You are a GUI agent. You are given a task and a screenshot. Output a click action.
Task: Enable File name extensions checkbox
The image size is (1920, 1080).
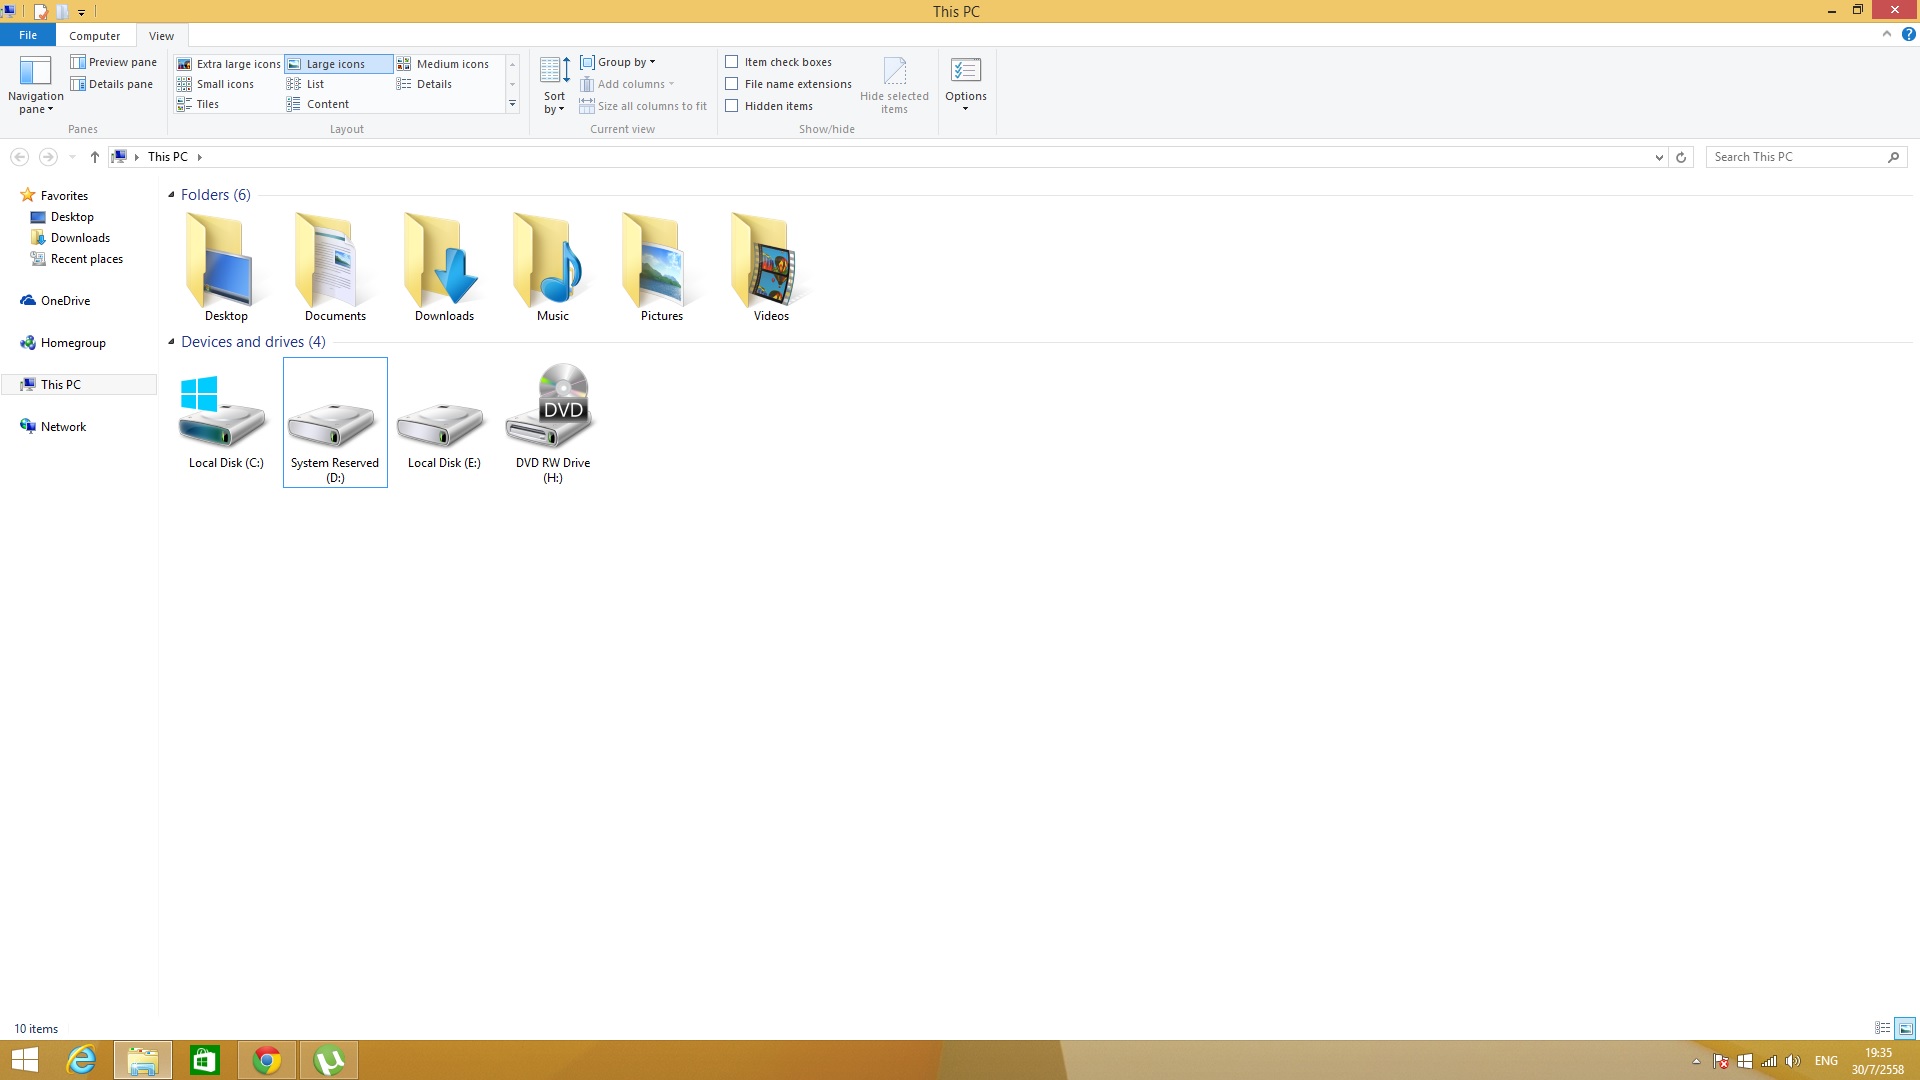click(732, 84)
